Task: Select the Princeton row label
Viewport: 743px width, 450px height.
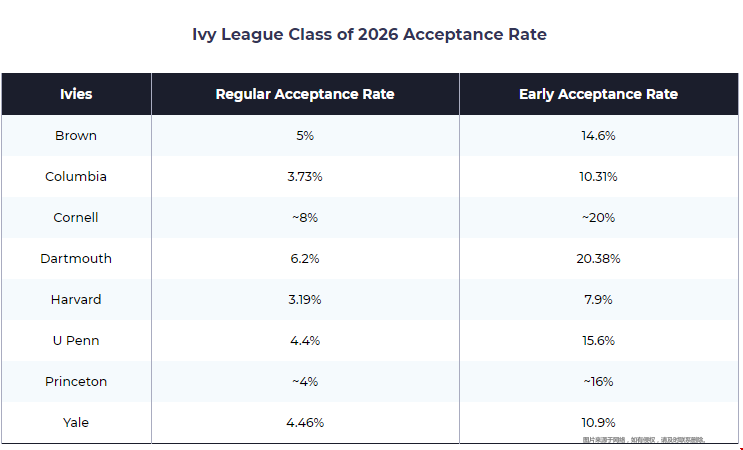Action: click(76, 381)
